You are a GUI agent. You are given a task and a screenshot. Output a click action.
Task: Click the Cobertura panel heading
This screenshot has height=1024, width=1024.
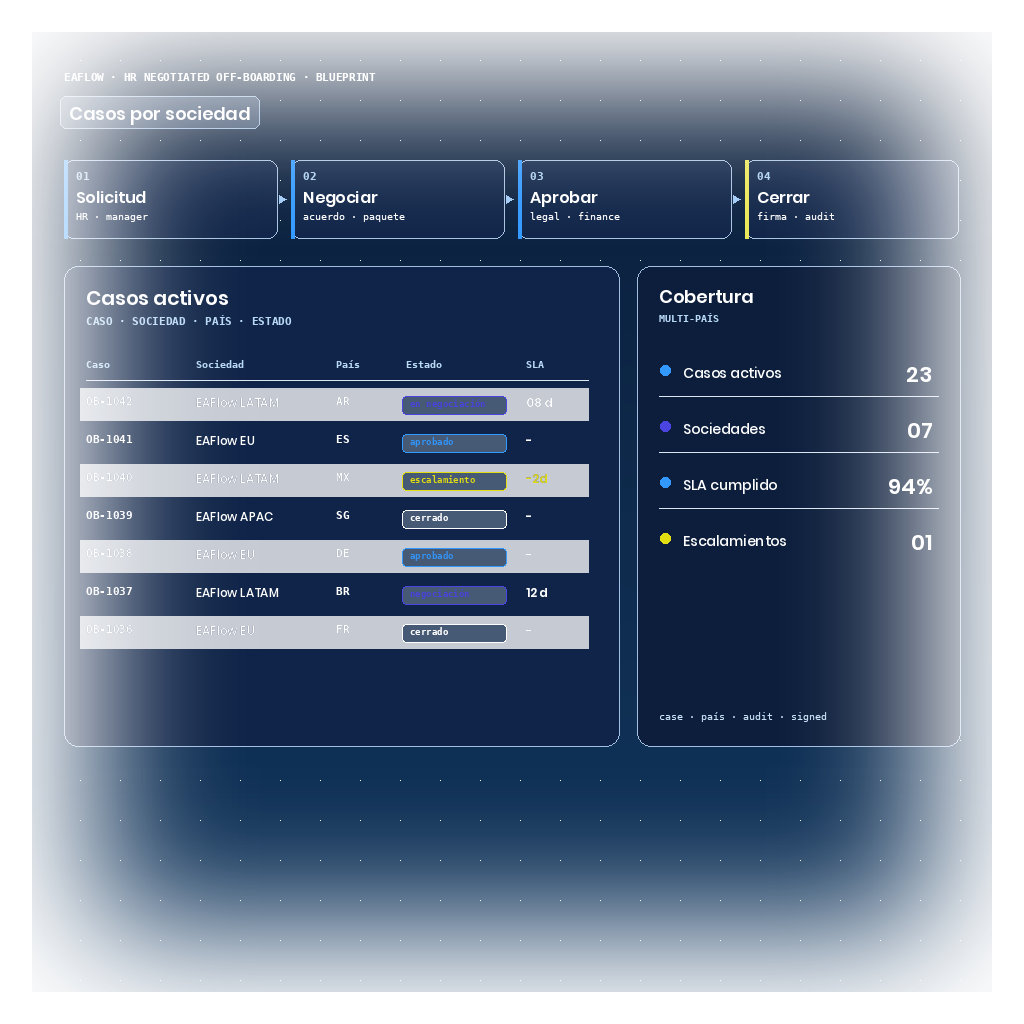706,297
